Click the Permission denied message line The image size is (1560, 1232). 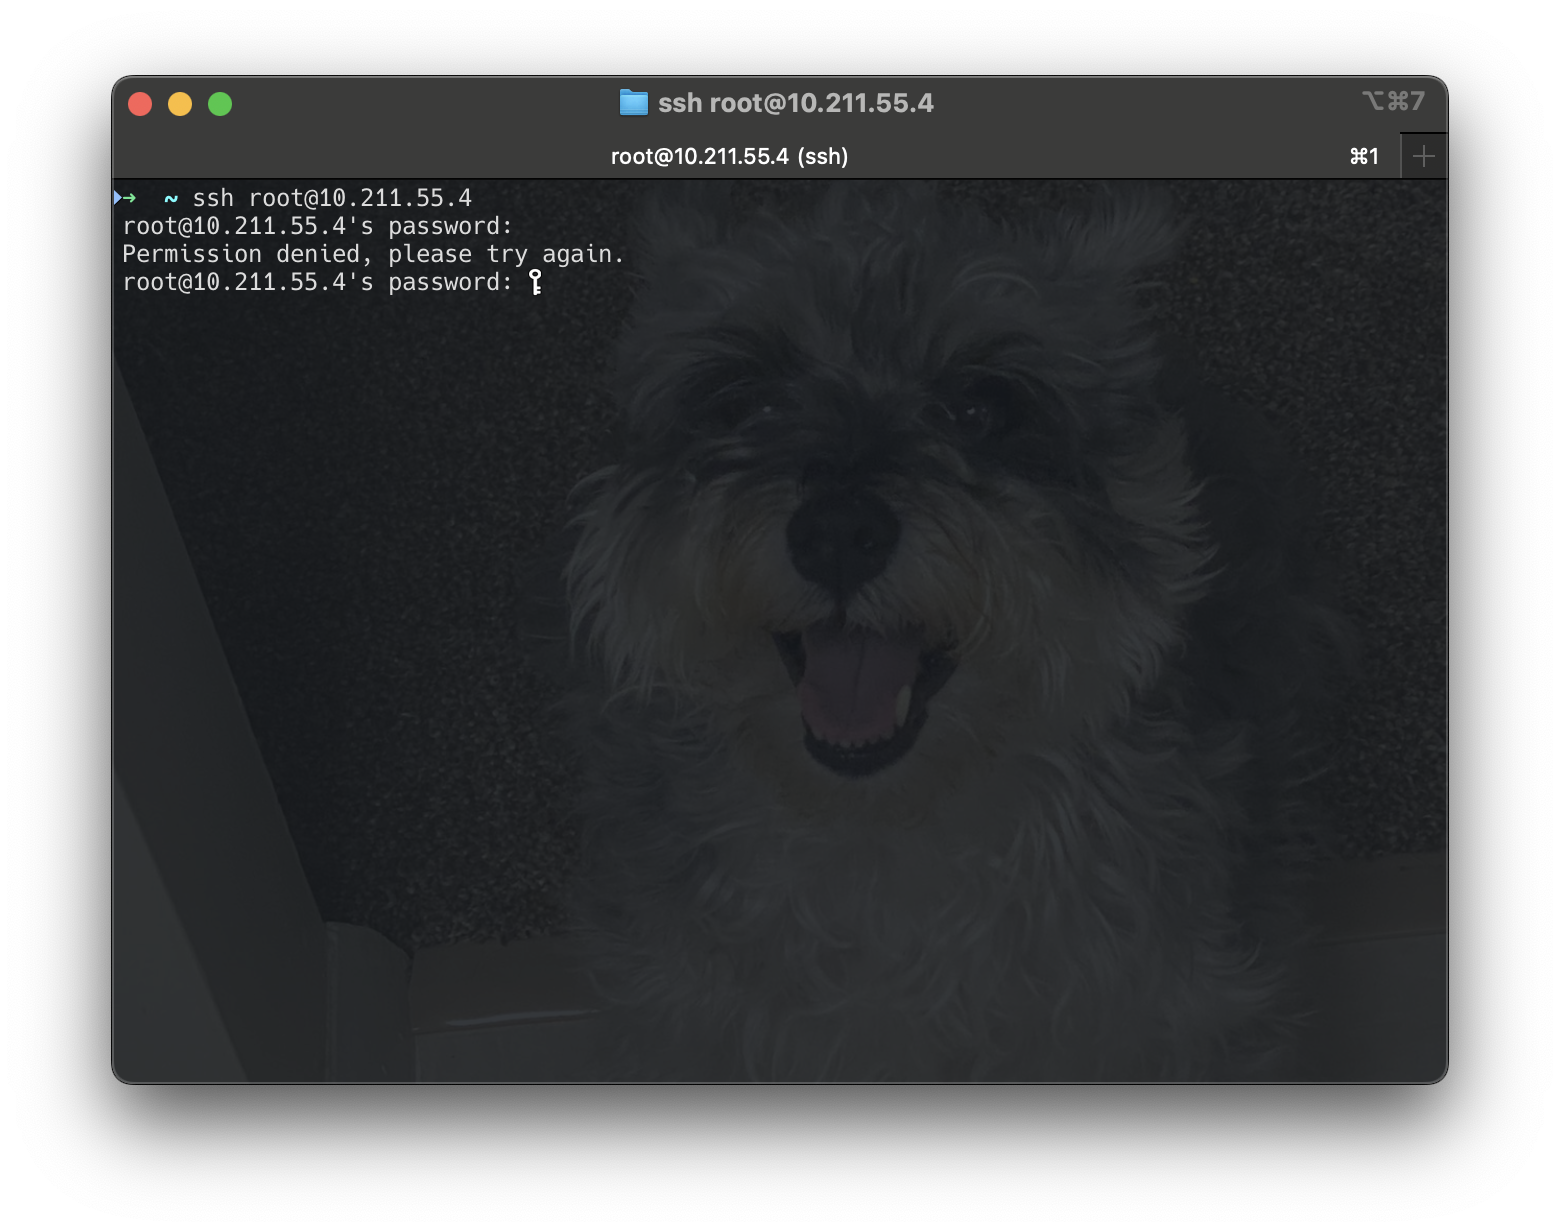[373, 254]
